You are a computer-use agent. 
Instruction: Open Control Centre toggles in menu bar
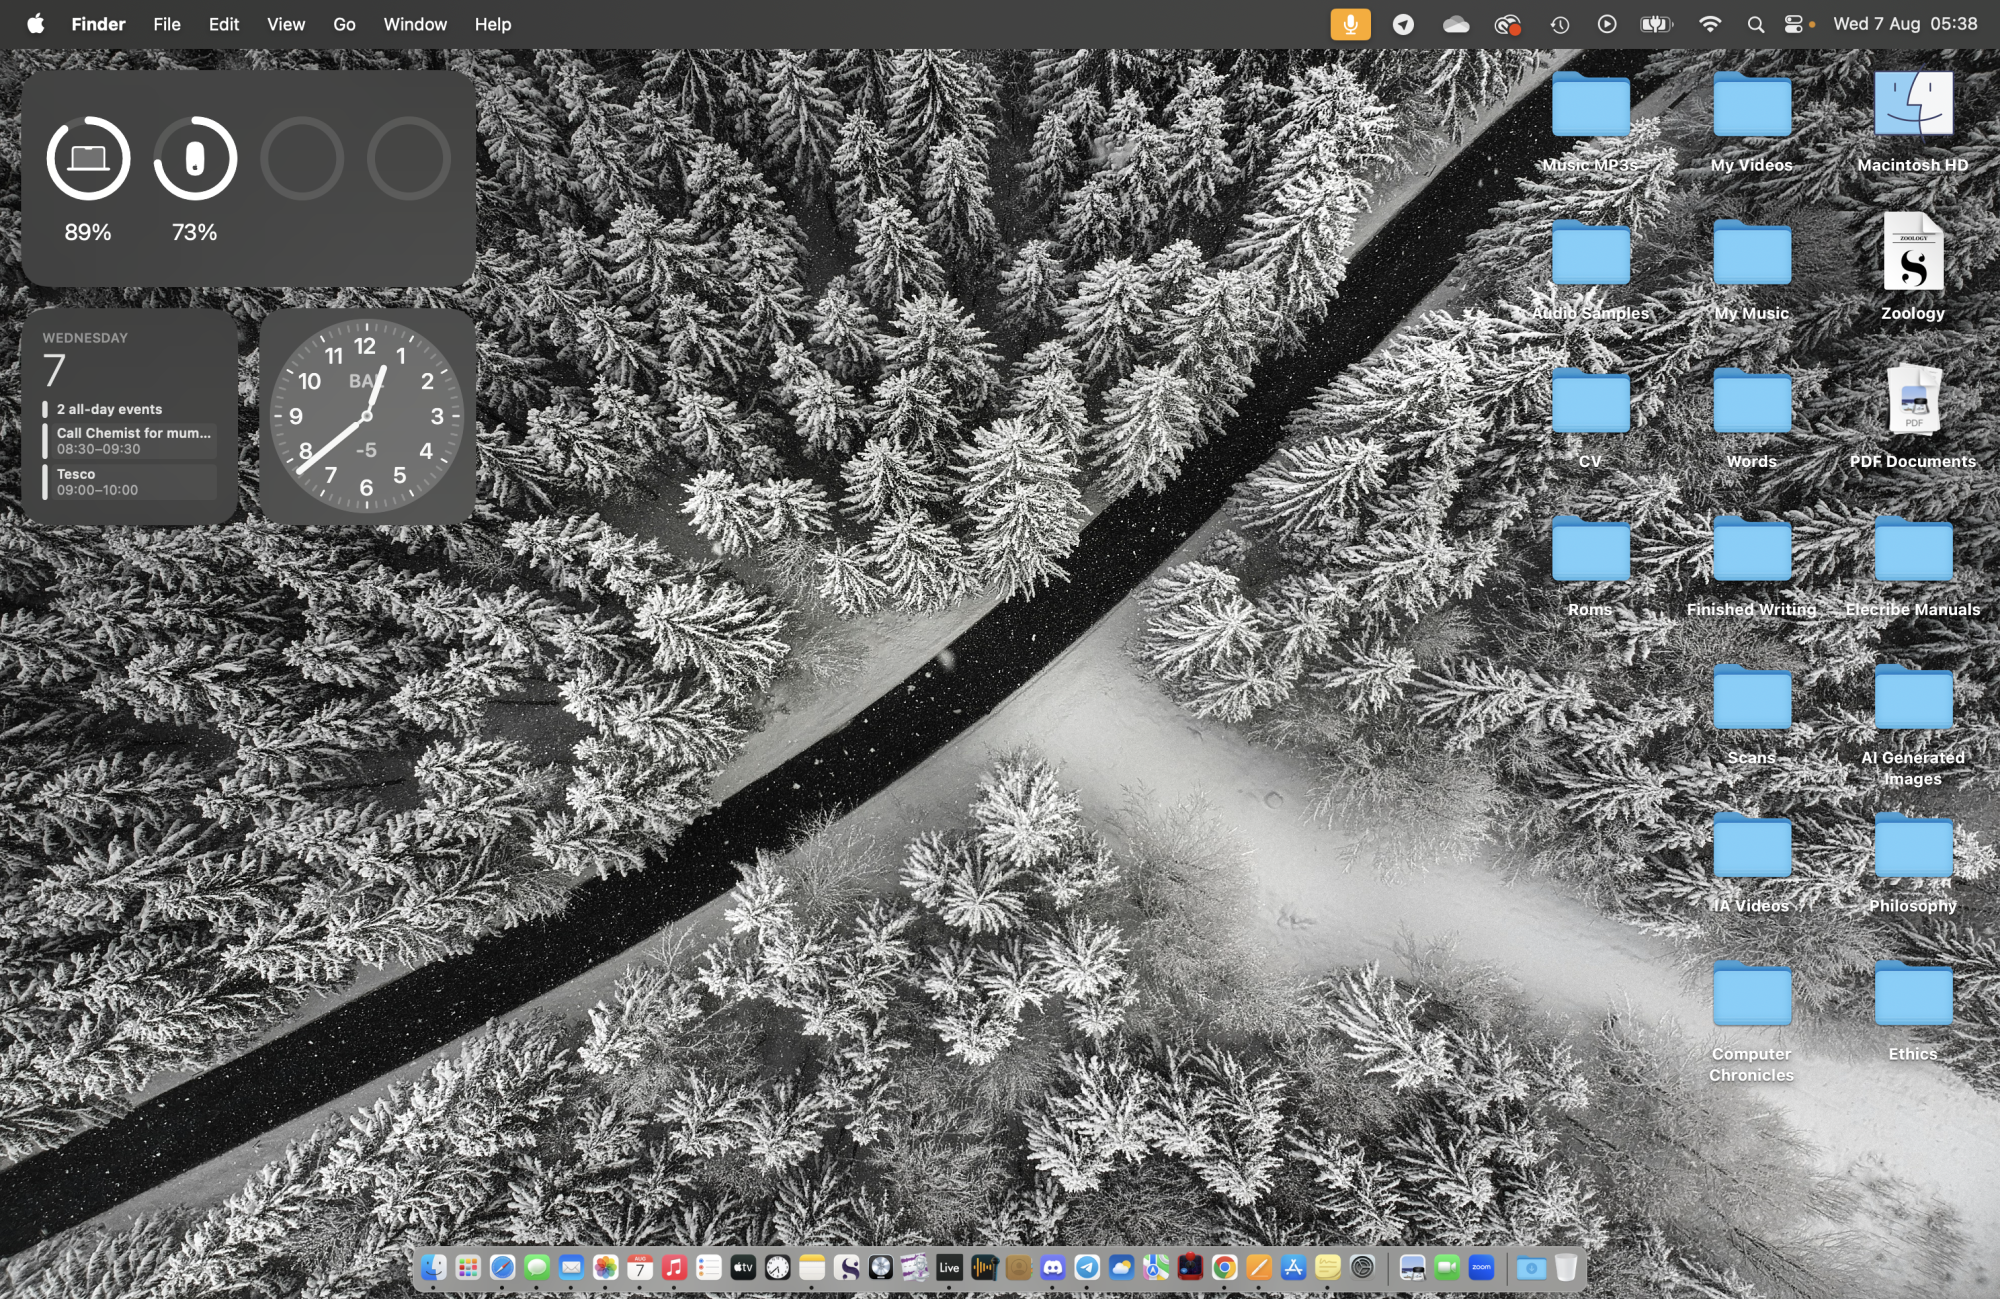[1794, 24]
